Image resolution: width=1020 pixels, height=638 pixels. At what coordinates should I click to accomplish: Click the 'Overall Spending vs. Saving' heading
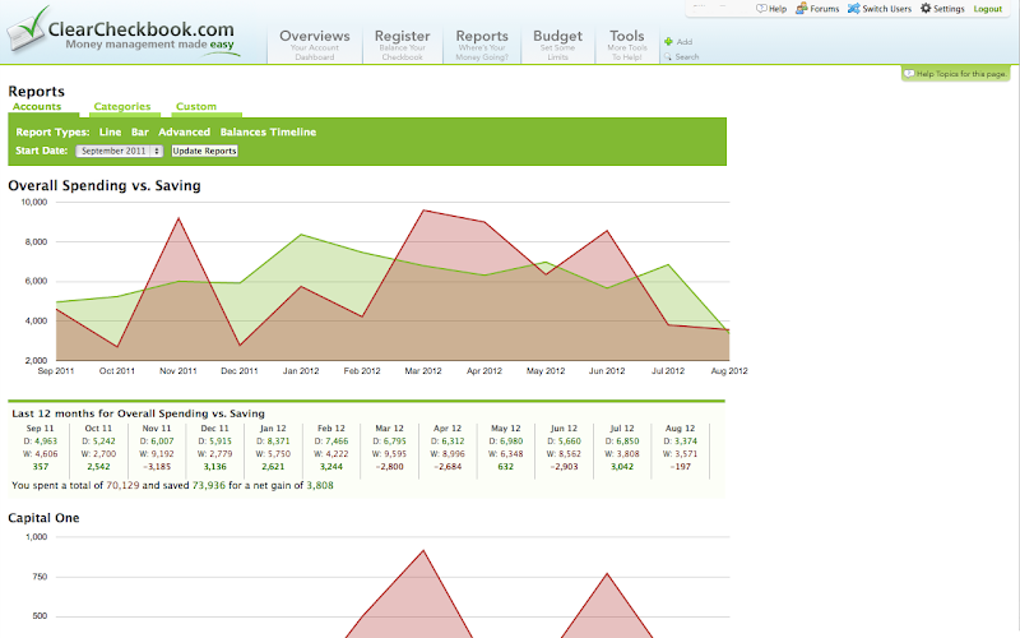104,185
